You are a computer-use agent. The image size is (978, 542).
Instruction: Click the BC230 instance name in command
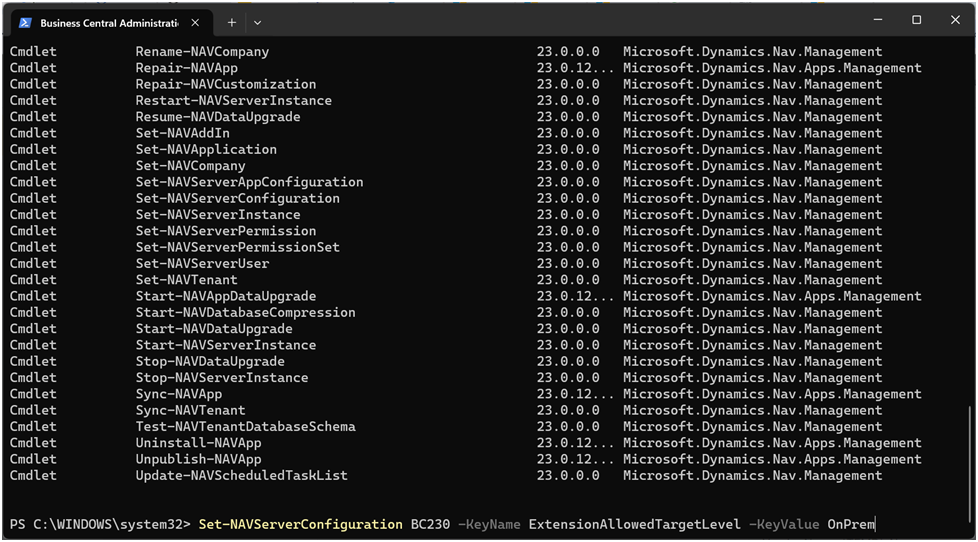click(430, 525)
